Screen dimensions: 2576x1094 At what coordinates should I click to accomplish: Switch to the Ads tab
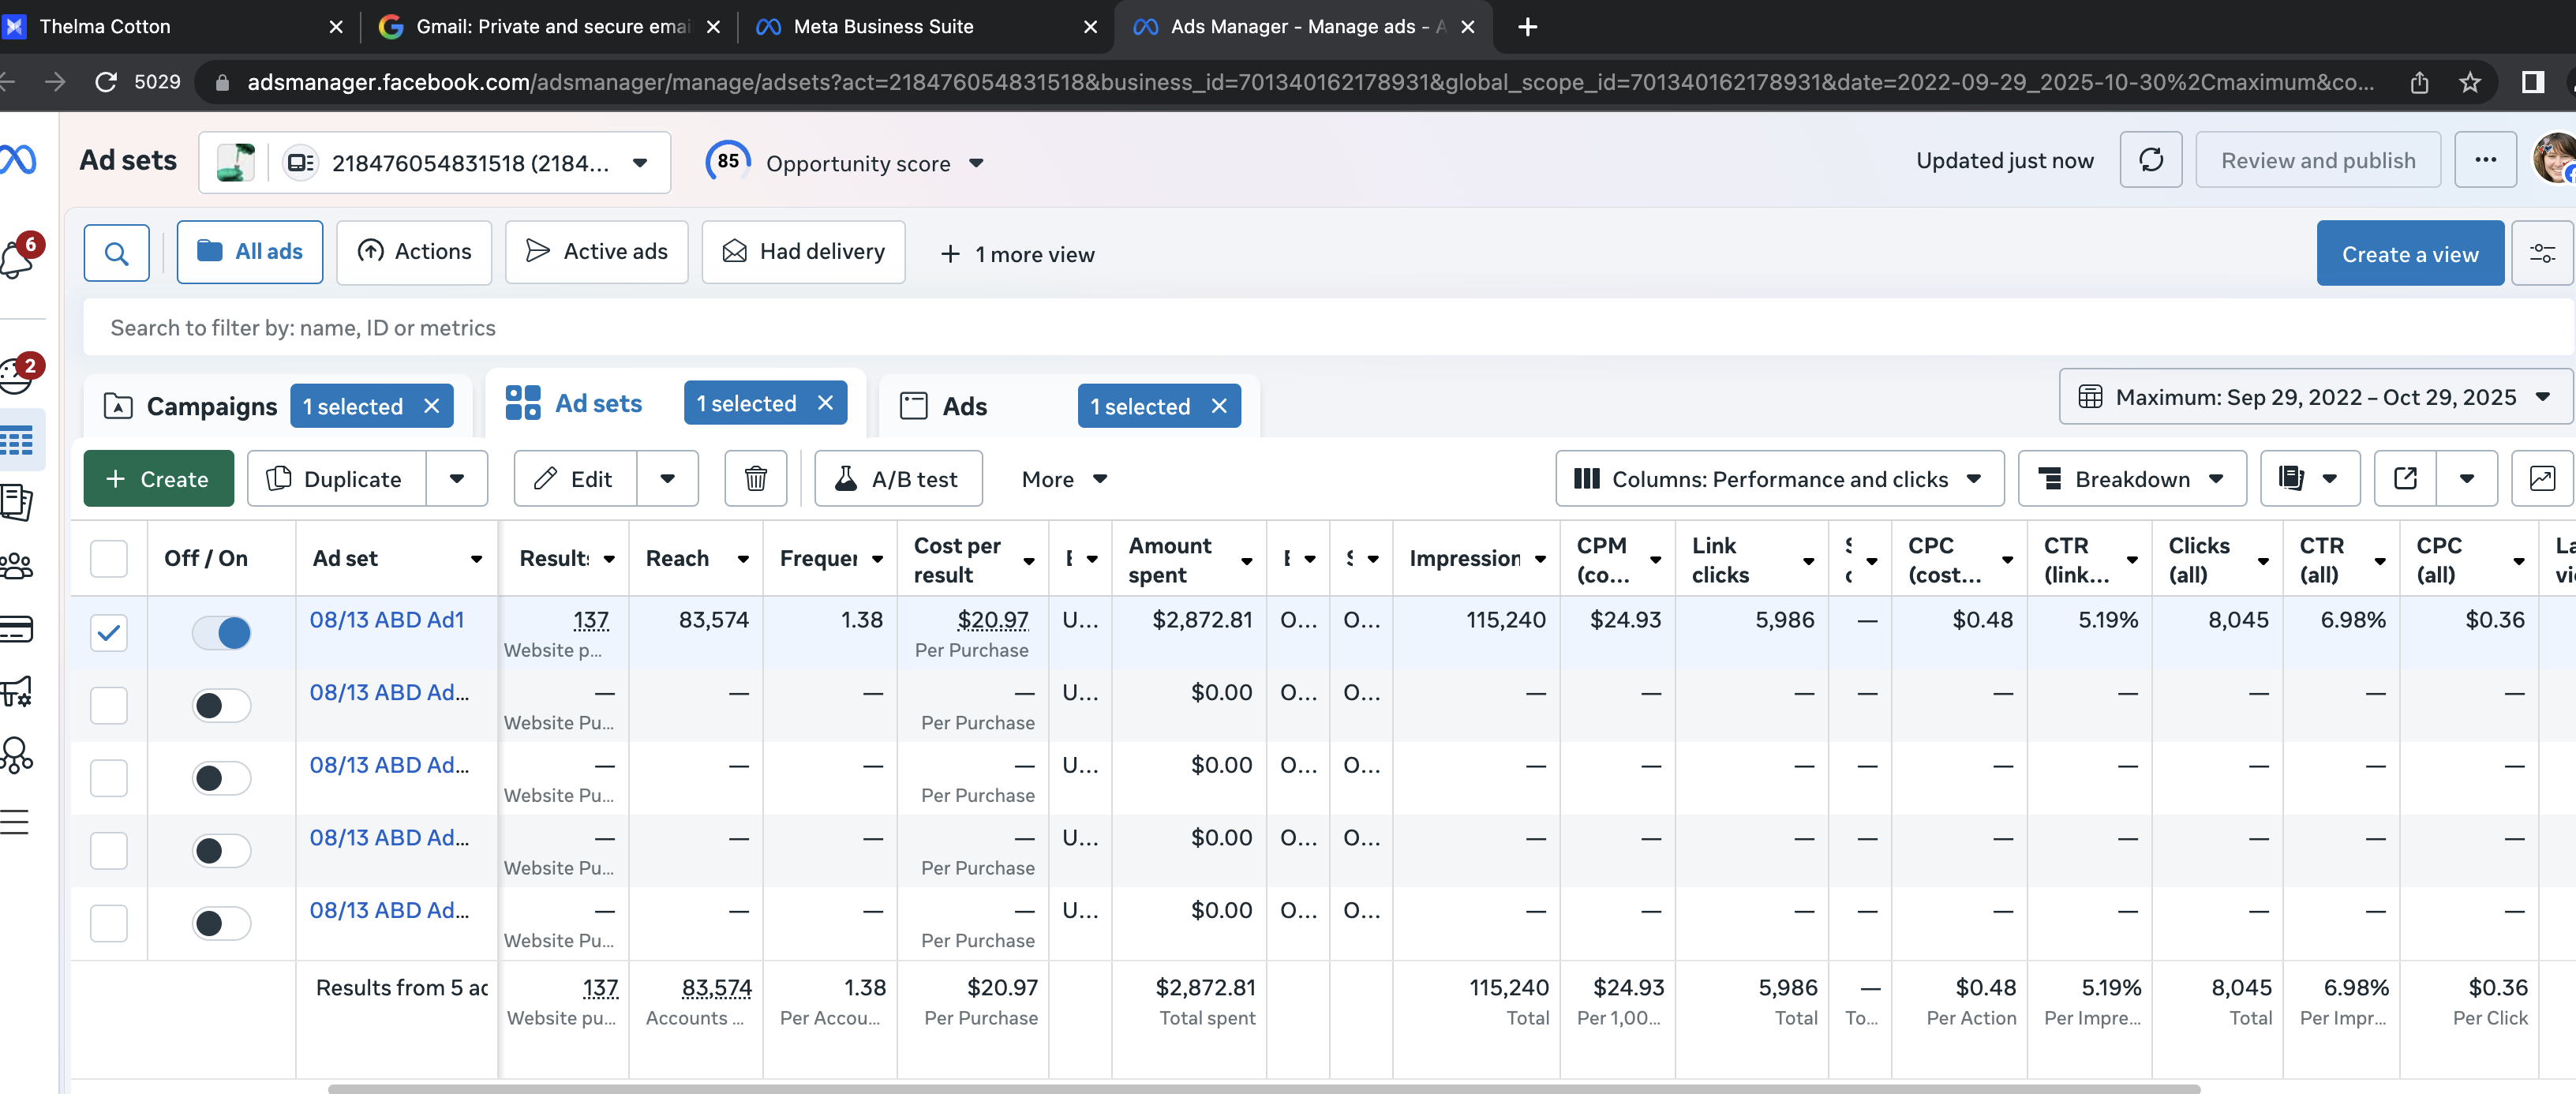[964, 406]
